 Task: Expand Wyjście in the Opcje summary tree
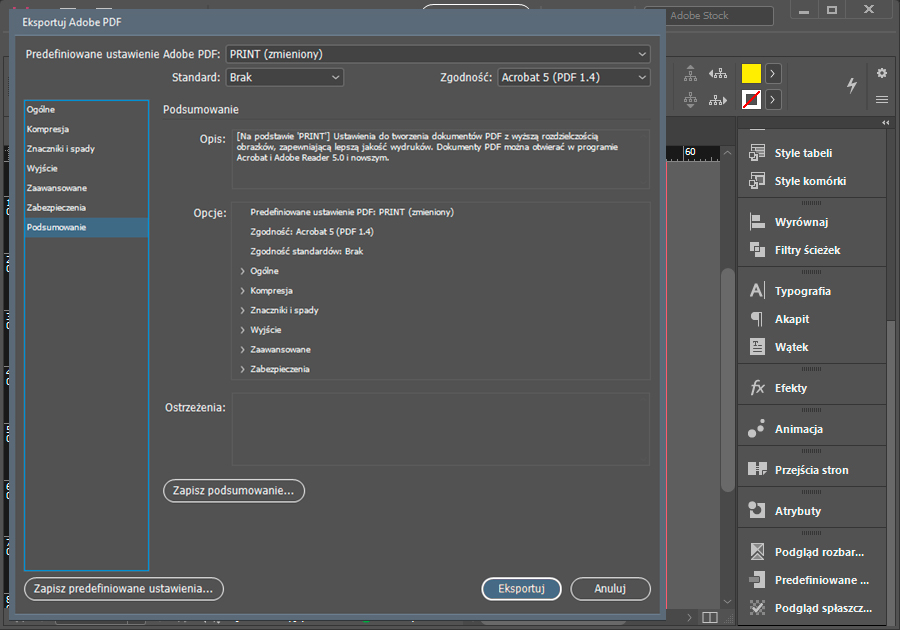[243, 330]
